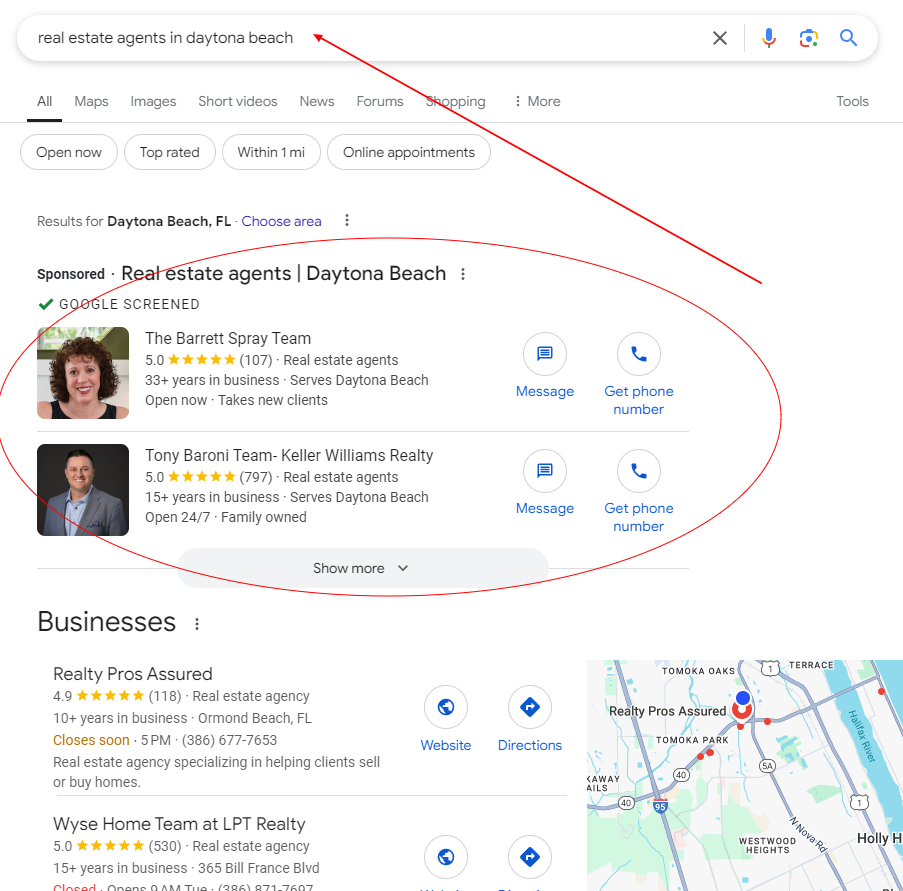Get directions to Wyse Home Team
The image size is (903, 891).
click(530, 856)
